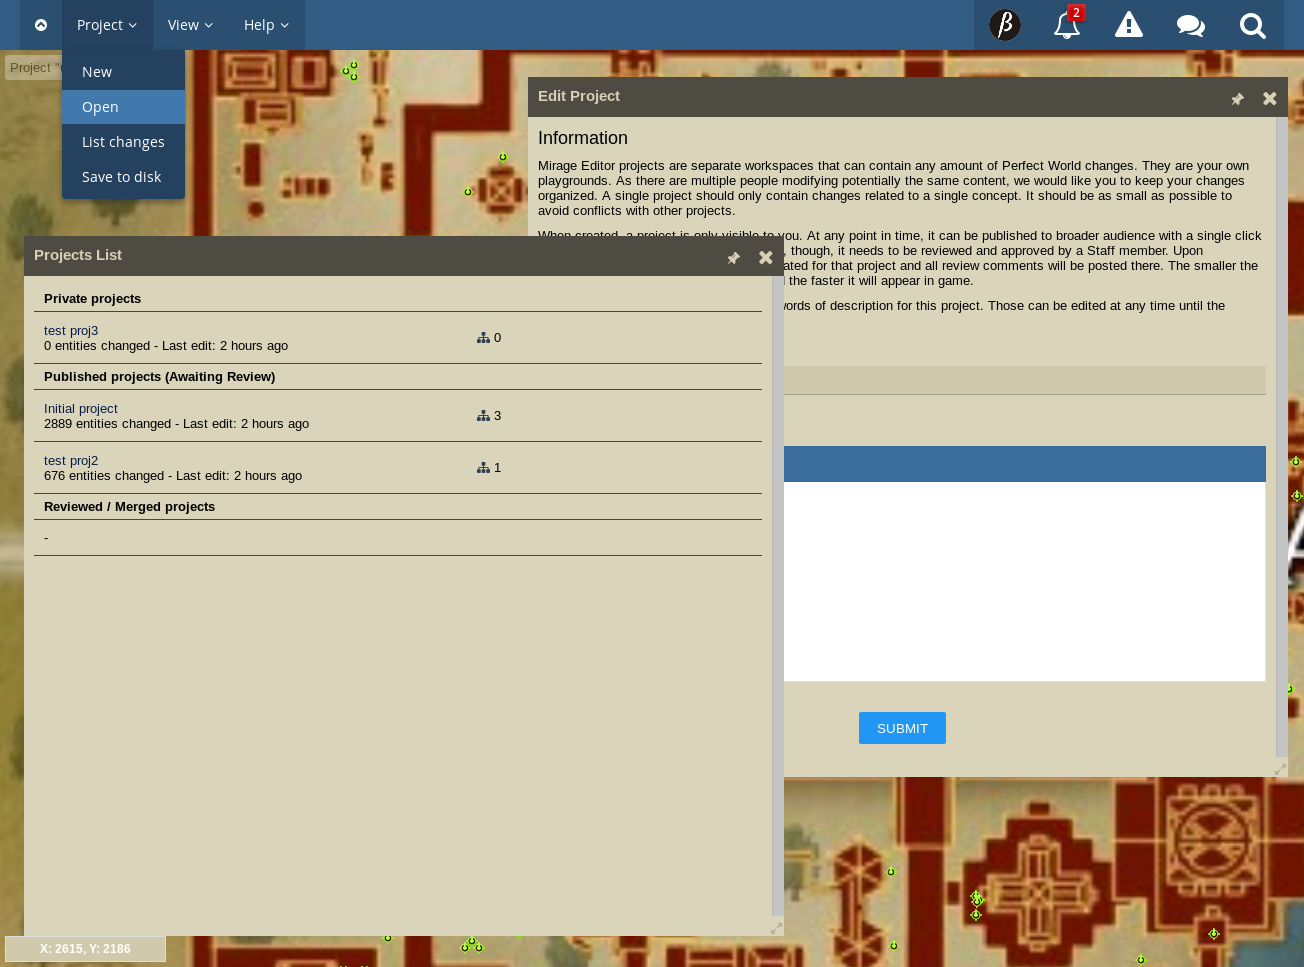The width and height of the screenshot is (1304, 967).
Task: Click the beta logo icon
Action: (x=1004, y=25)
